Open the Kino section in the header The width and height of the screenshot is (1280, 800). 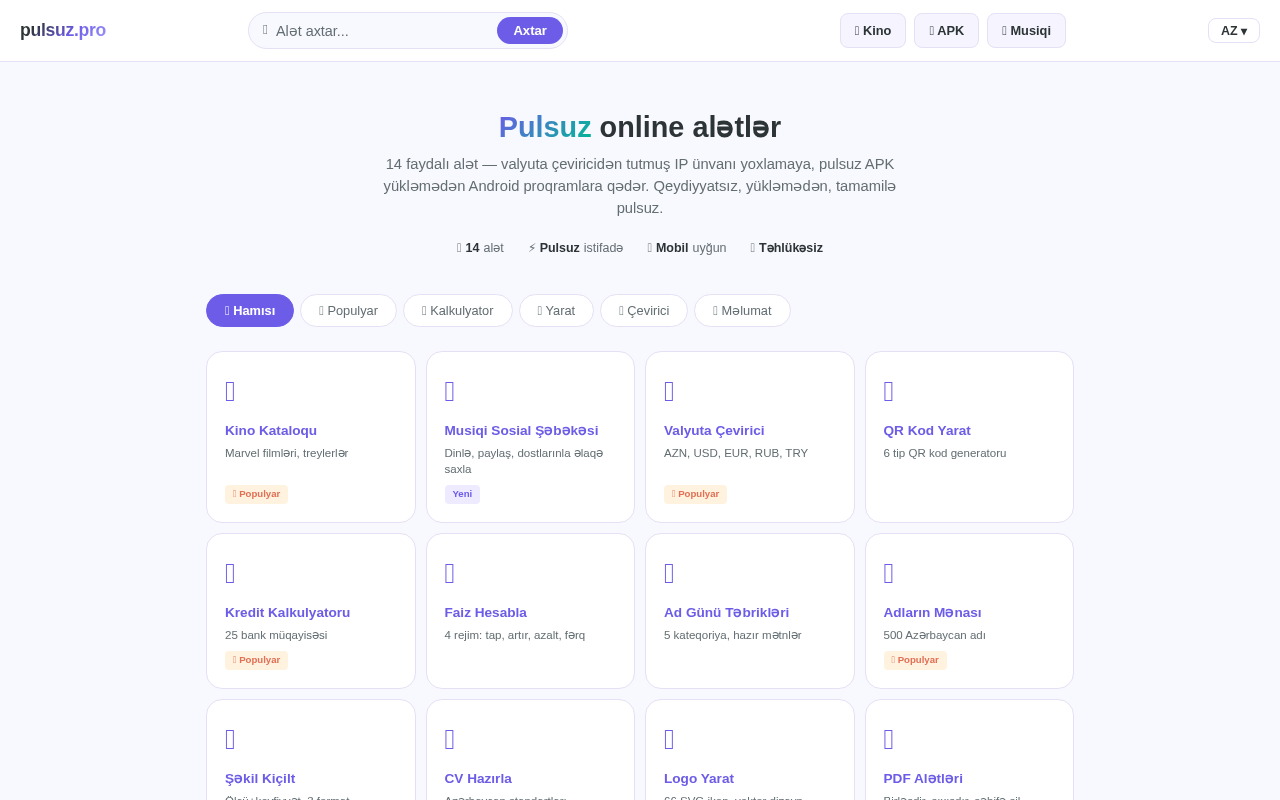[873, 31]
